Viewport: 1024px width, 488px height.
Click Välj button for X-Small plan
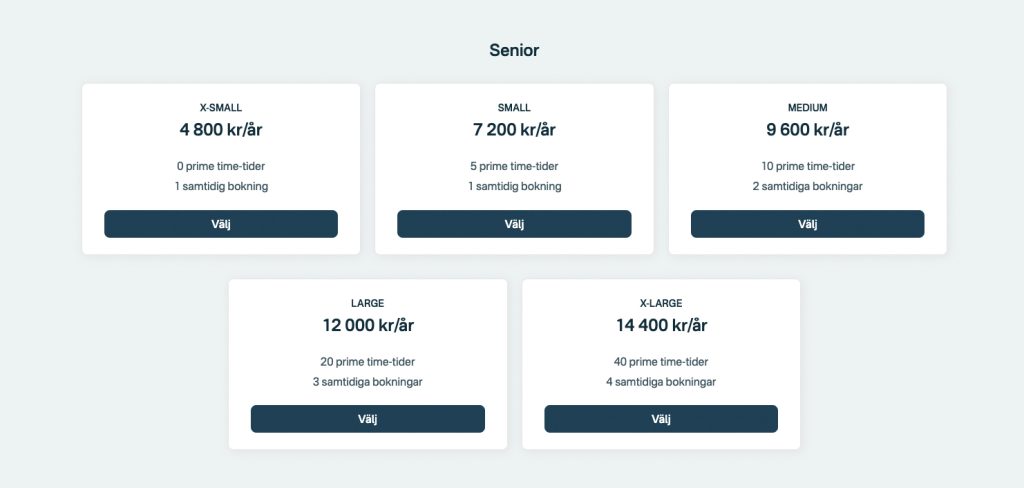220,224
